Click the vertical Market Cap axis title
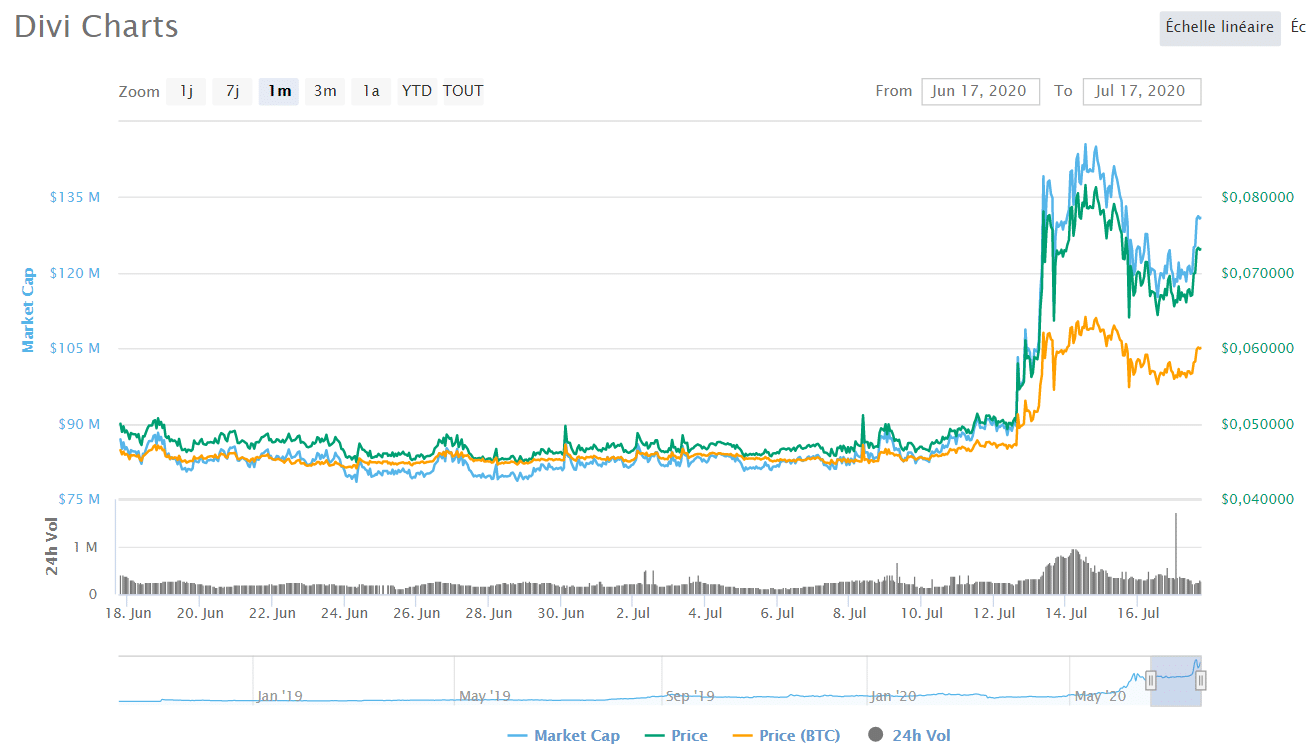Screen dimensions: 1306x755 point(28,310)
